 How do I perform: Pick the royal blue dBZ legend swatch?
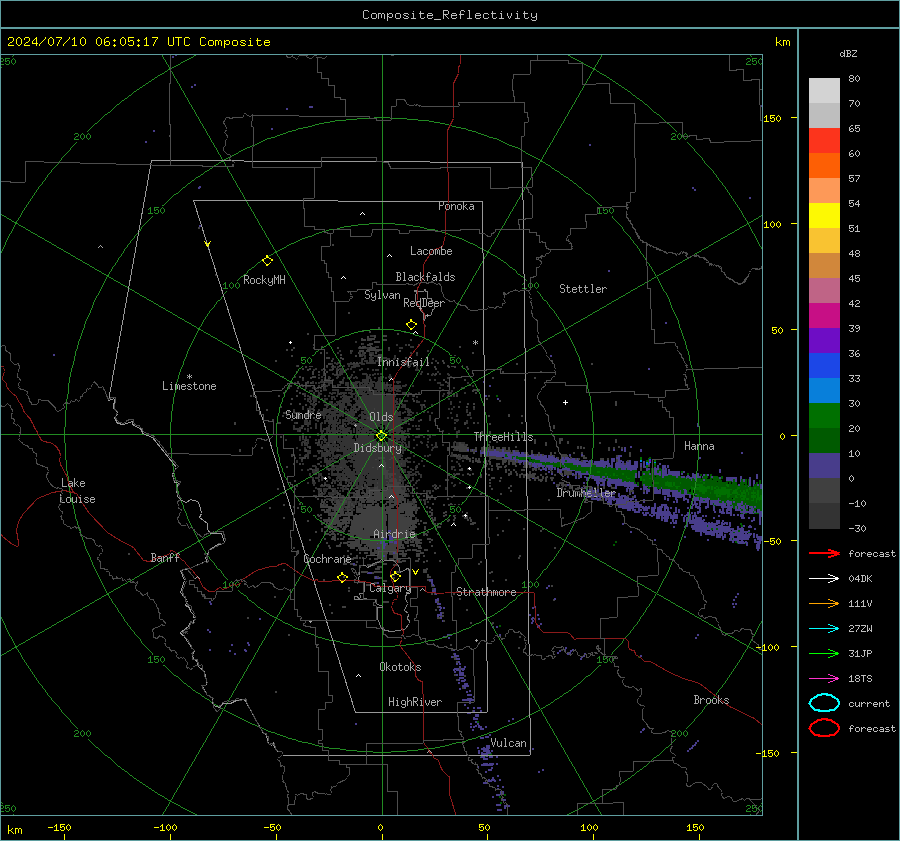tap(824, 366)
